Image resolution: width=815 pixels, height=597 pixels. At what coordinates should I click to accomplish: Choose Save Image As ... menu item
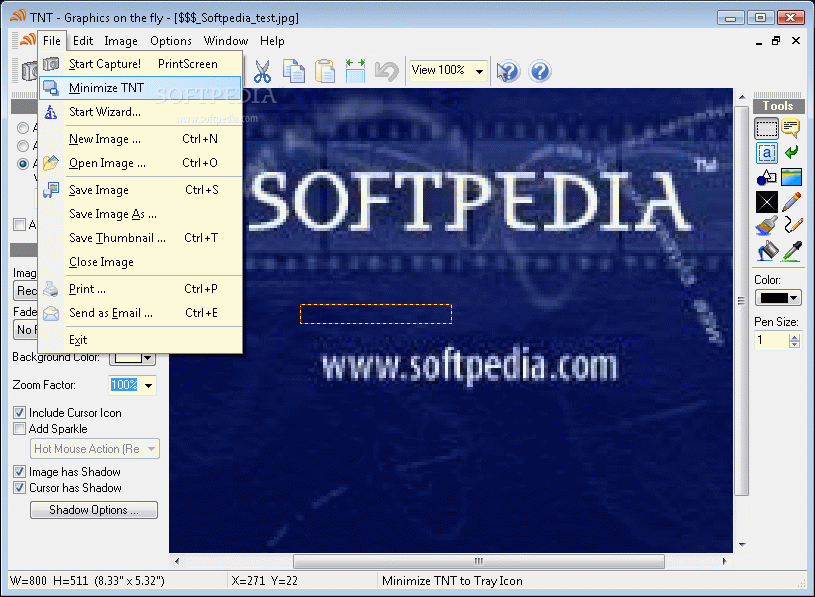pos(140,214)
